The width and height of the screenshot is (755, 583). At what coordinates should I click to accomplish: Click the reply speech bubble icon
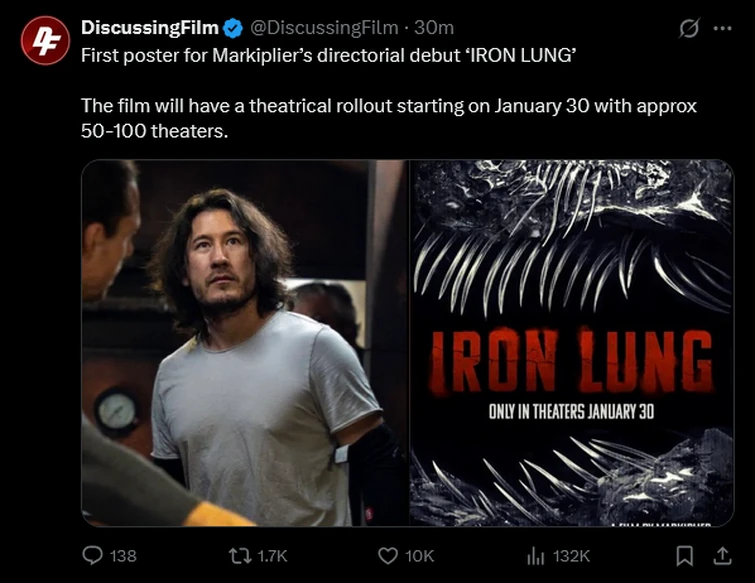[91, 555]
